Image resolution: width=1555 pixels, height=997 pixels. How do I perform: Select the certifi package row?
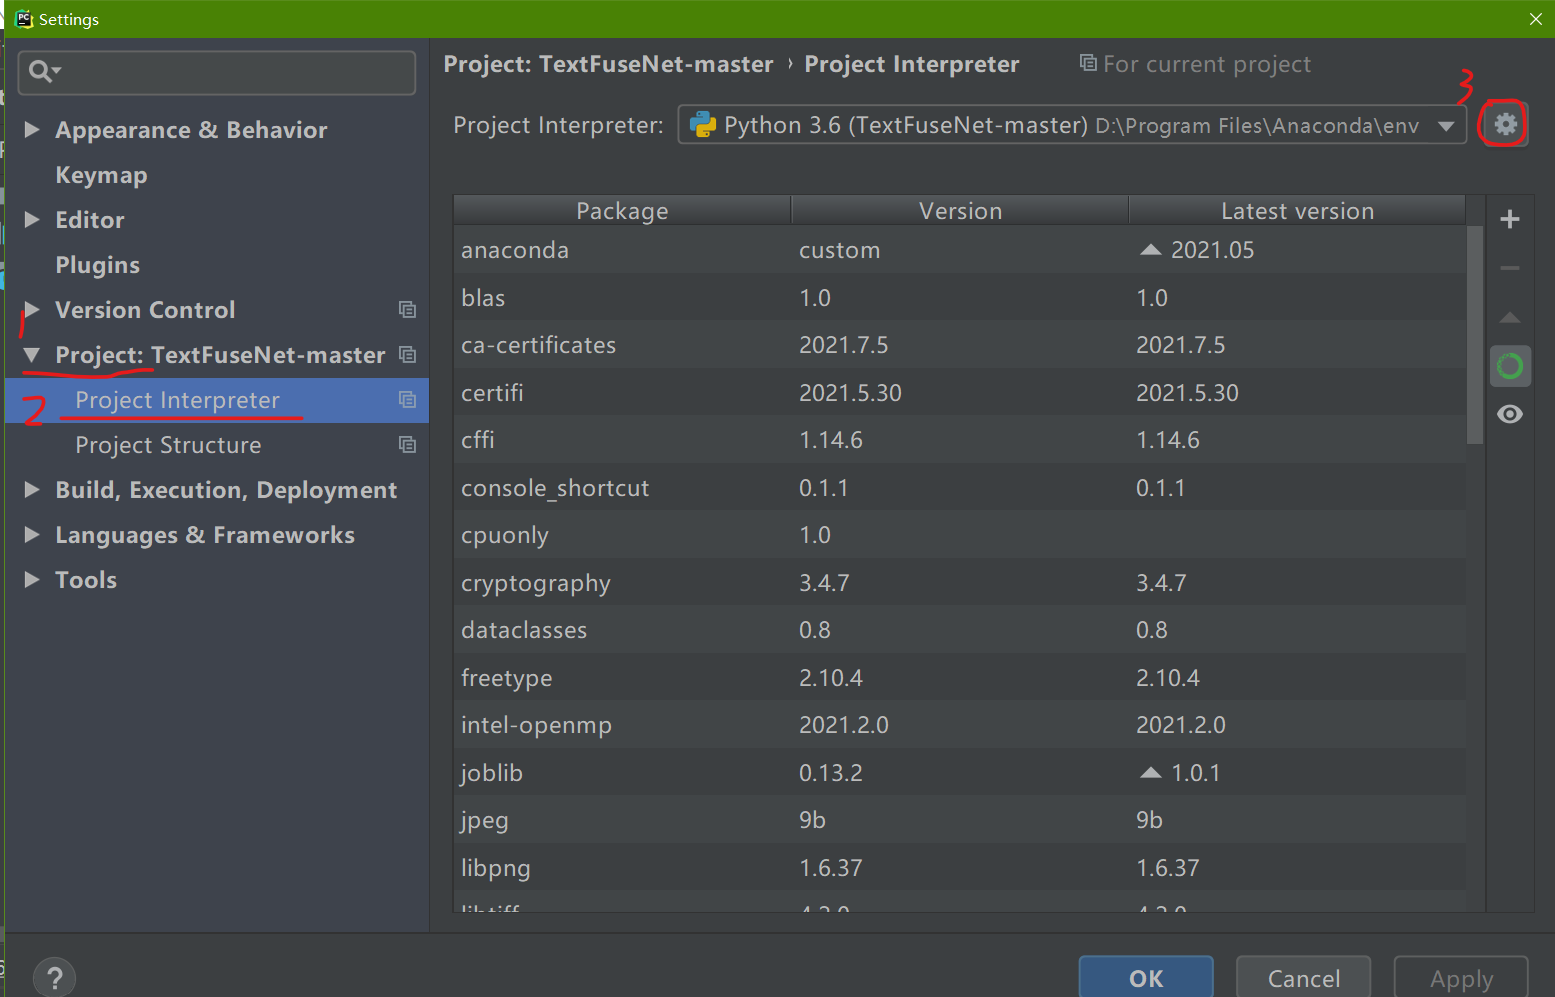[960, 393]
